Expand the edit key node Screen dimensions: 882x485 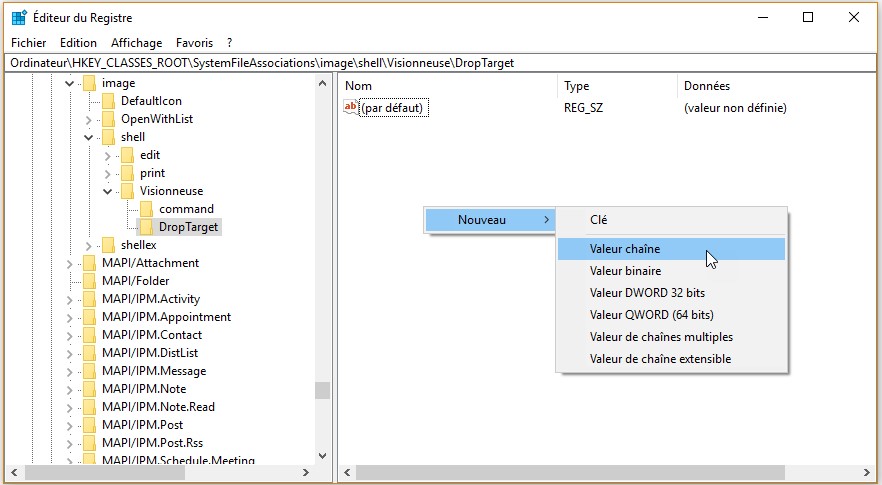[x=107, y=155]
